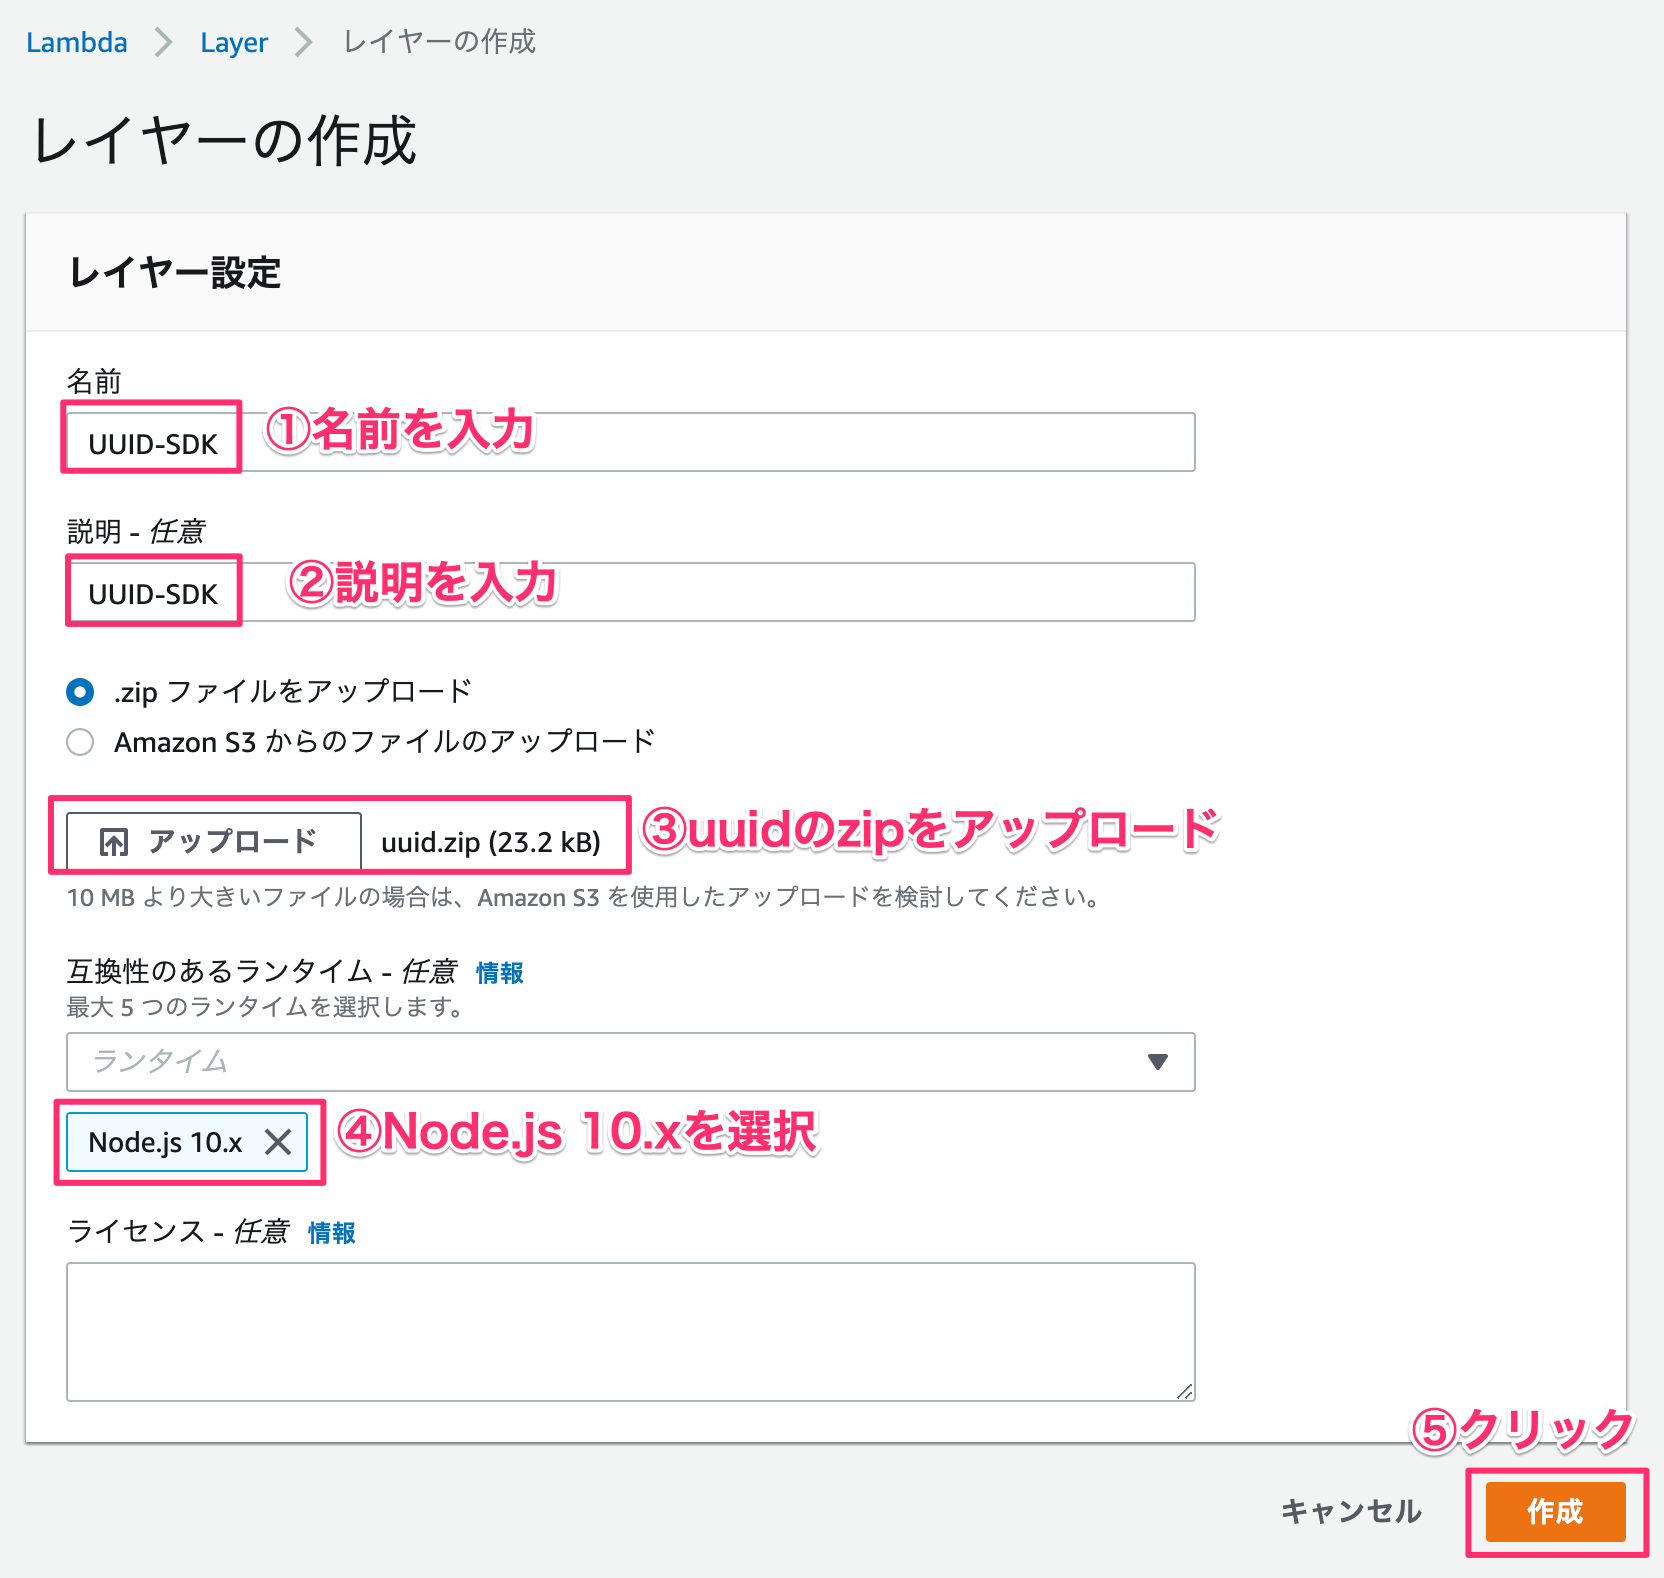The height and width of the screenshot is (1578, 1664).
Task: Click the 最大 5 つのランタイムを選択します text
Action: [265, 1007]
